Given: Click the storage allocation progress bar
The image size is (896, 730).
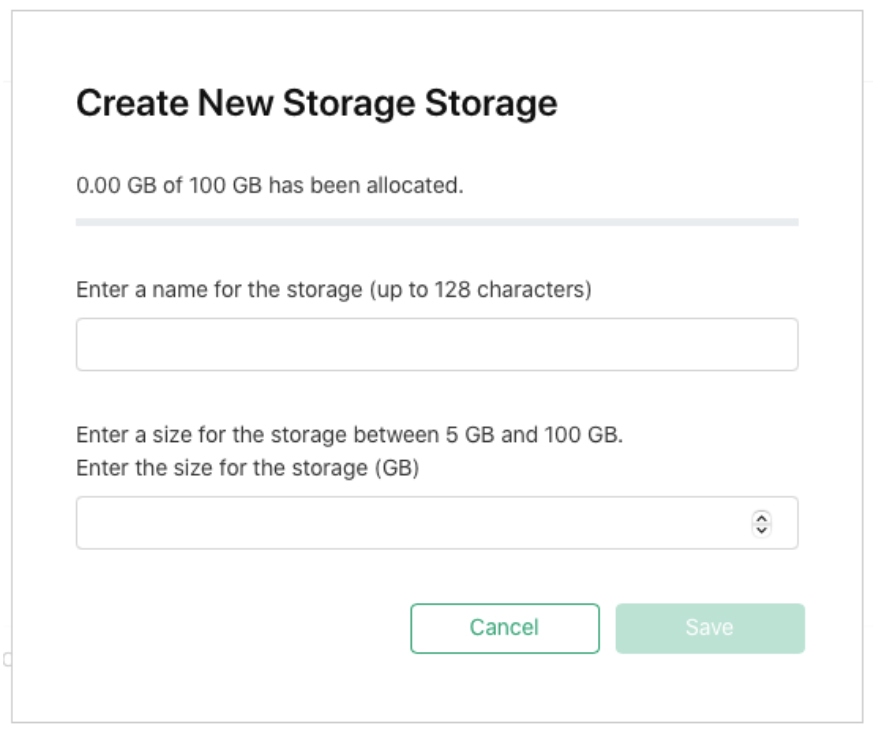Looking at the screenshot, I should [x=437, y=222].
